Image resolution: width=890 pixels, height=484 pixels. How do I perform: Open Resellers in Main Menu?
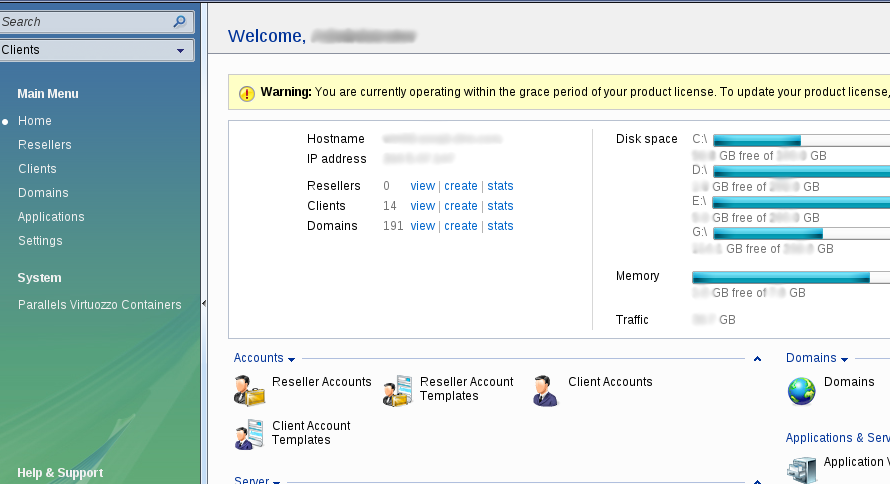(45, 145)
